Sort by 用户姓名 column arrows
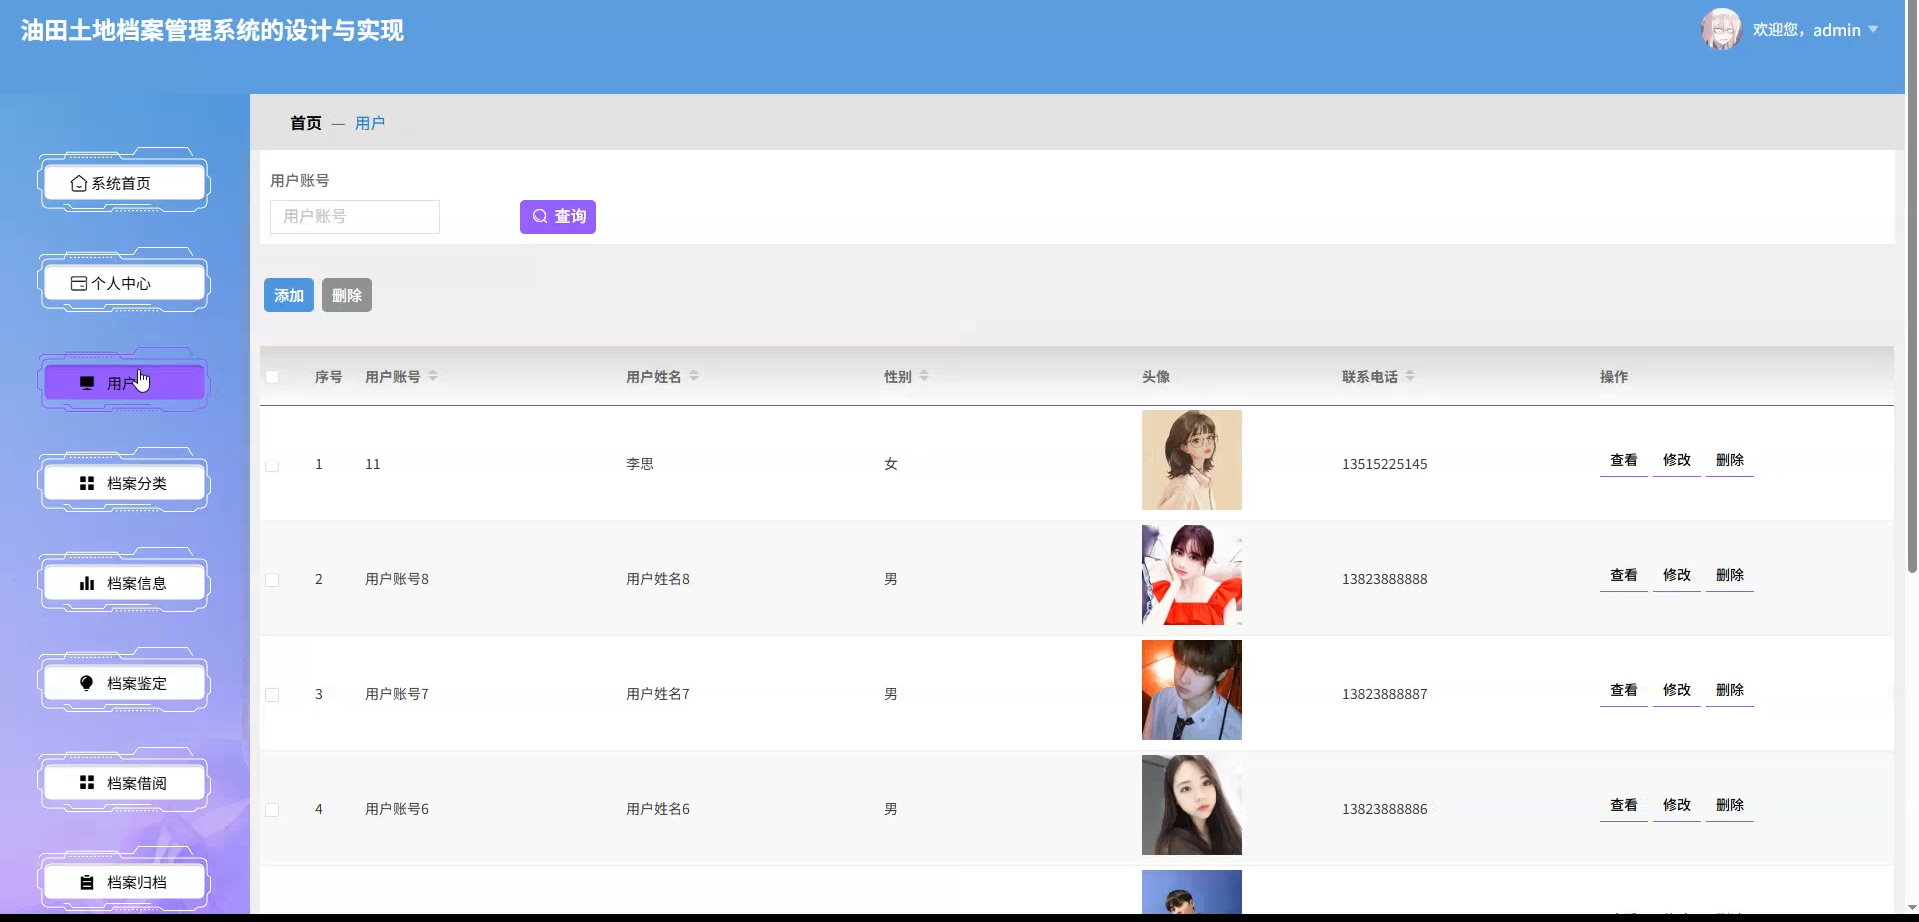The height and width of the screenshot is (922, 1919). [694, 376]
